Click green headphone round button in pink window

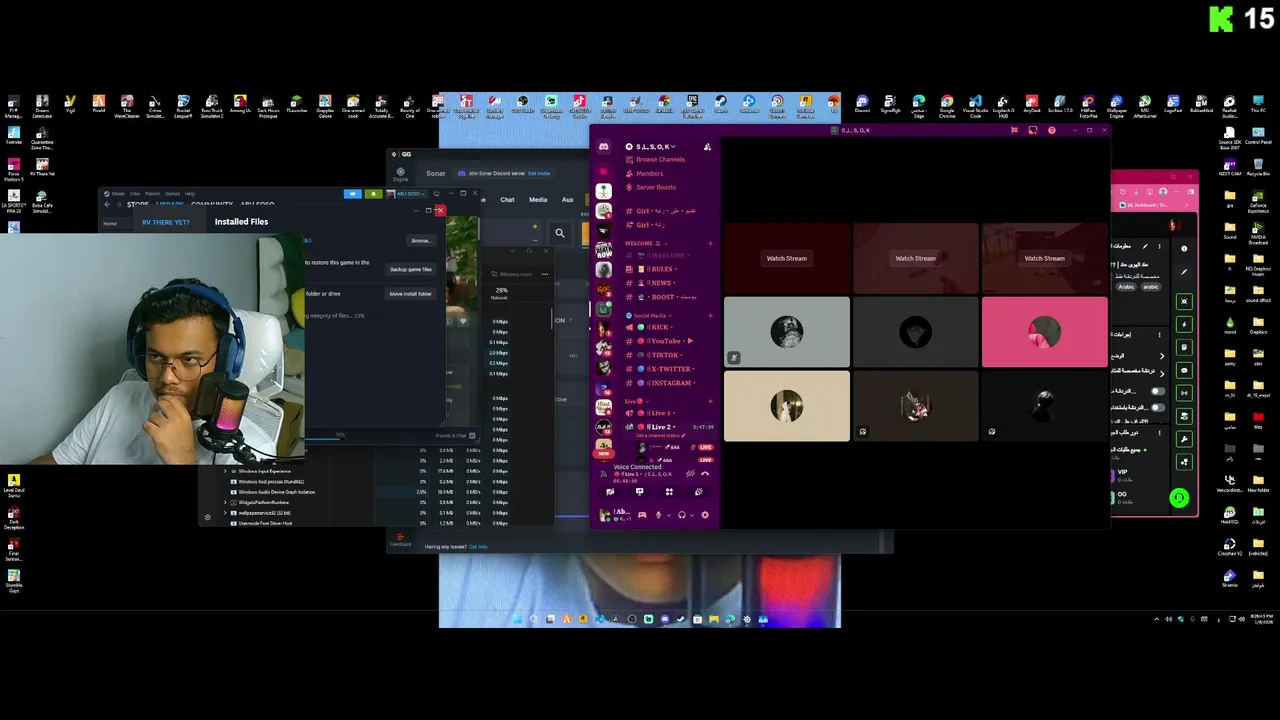coord(1179,497)
